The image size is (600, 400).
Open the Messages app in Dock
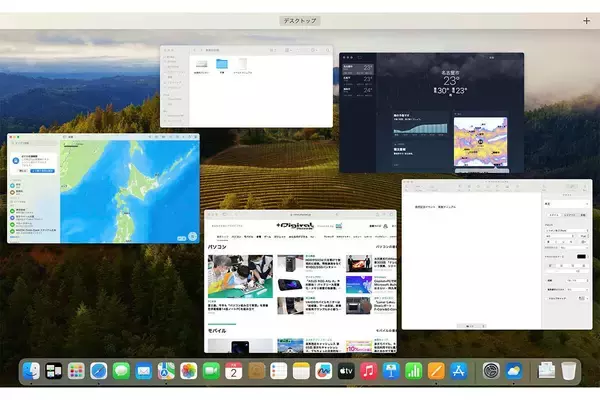(121, 371)
